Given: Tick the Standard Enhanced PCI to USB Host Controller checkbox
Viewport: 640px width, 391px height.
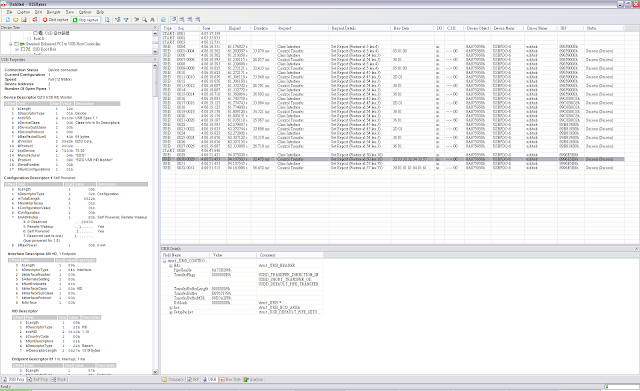Looking at the screenshot, I should point(16,44).
